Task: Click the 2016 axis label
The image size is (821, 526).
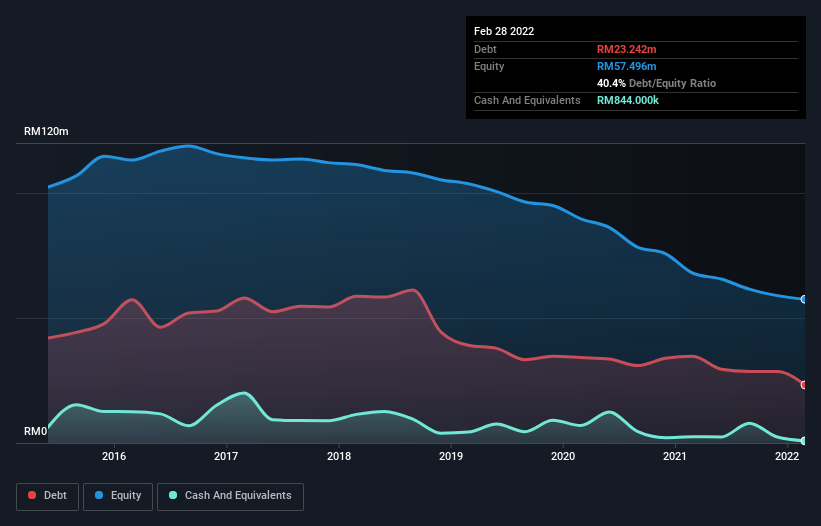Action: click(x=114, y=456)
